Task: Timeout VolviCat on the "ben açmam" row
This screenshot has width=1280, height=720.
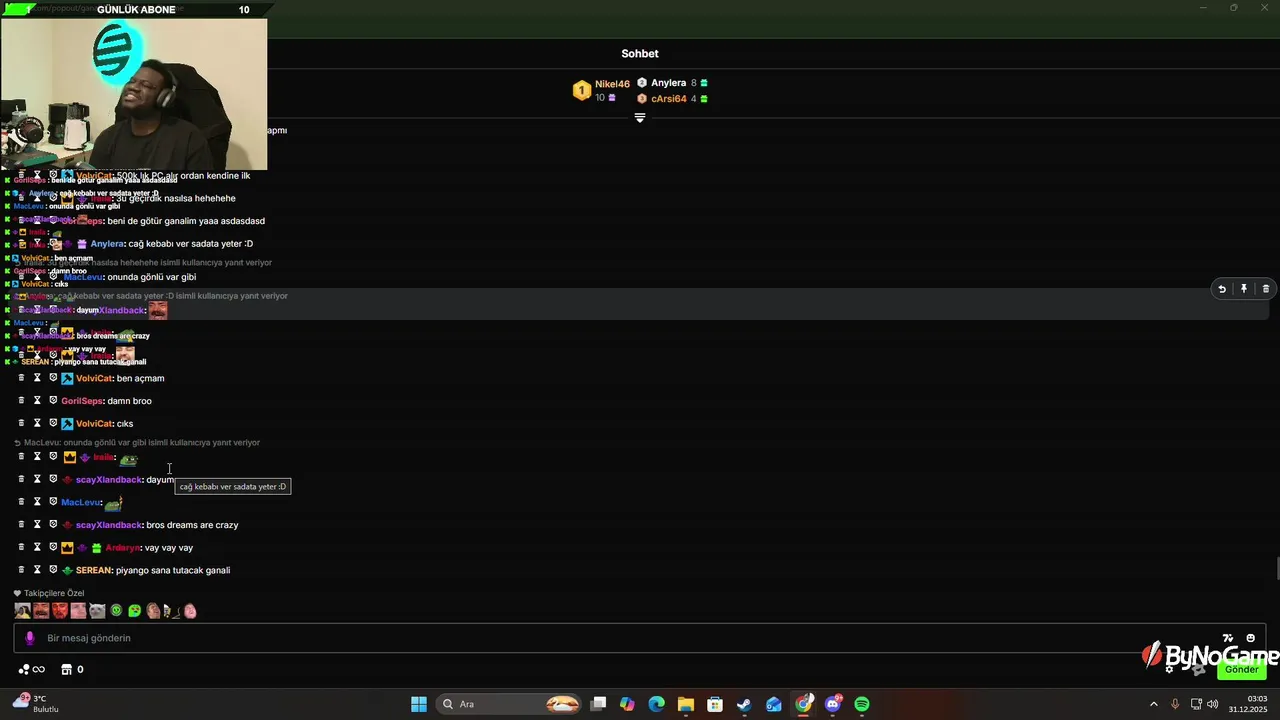Action: pos(37,378)
